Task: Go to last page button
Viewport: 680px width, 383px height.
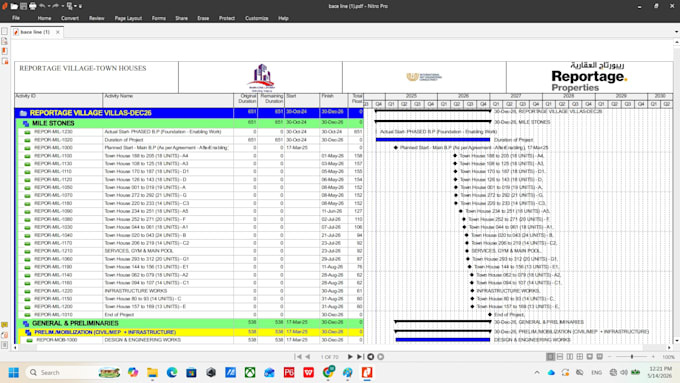Action: point(360,357)
